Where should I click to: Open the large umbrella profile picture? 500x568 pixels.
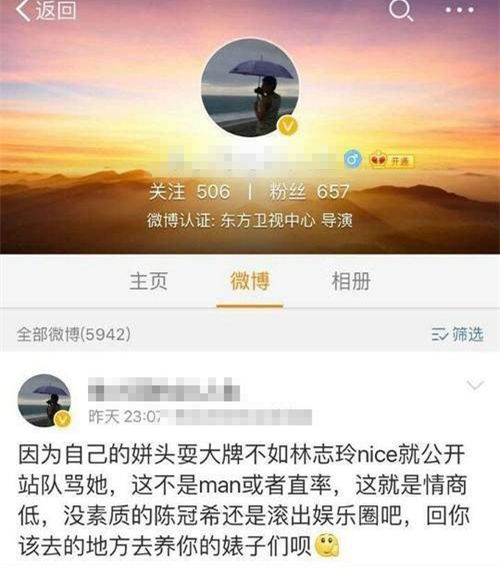point(250,88)
